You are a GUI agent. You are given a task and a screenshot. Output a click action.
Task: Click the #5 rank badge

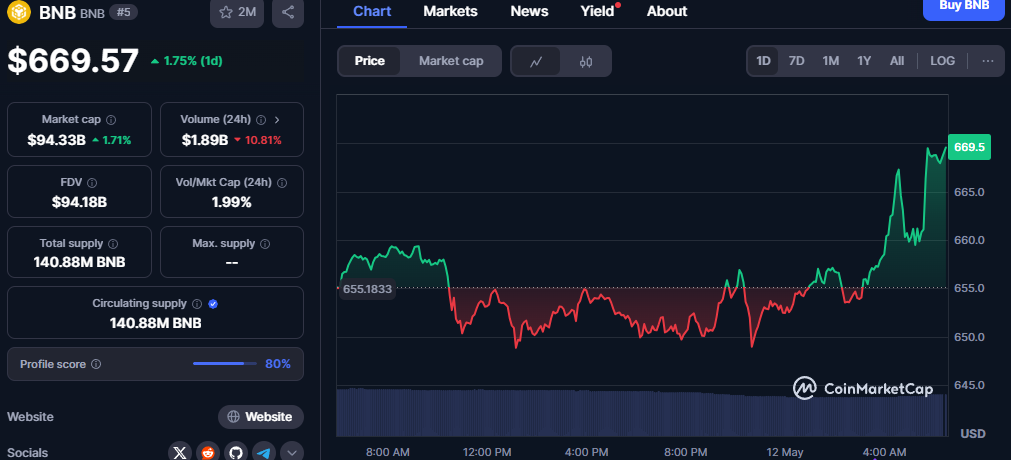[x=123, y=12]
